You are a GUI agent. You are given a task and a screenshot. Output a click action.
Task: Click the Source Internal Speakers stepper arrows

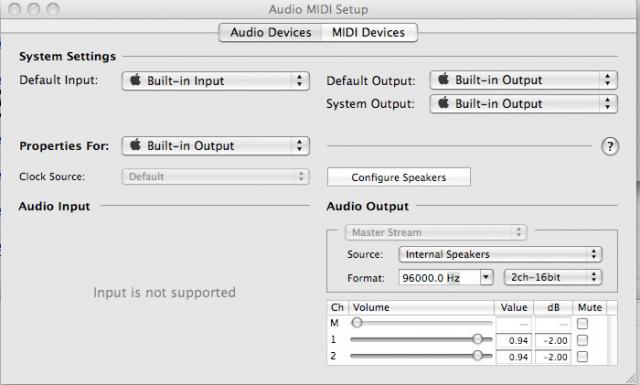(594, 254)
